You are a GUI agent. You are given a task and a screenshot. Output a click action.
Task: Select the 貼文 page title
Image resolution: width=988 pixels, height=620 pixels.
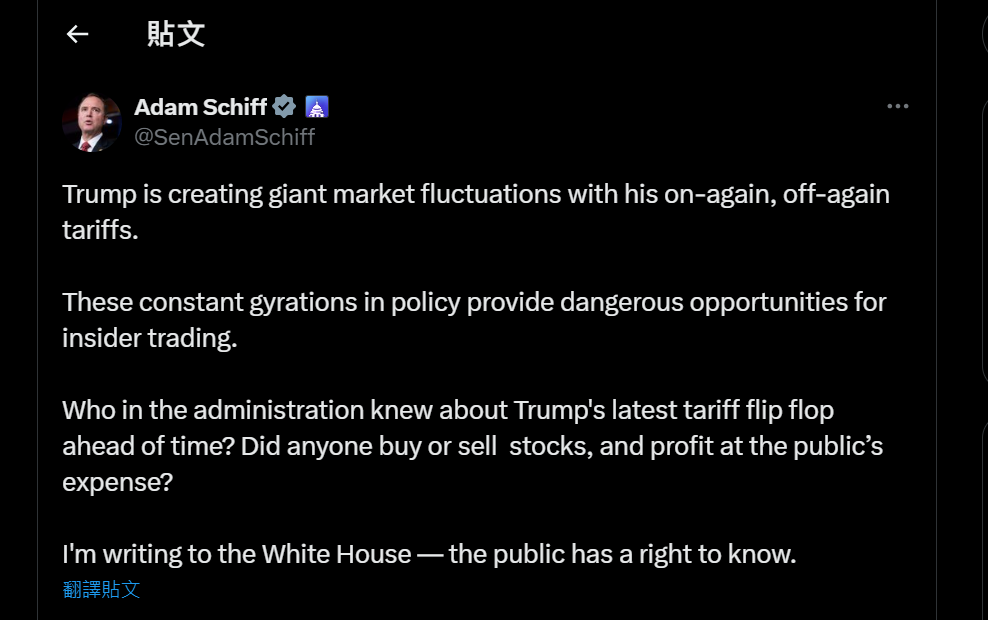tap(175, 34)
